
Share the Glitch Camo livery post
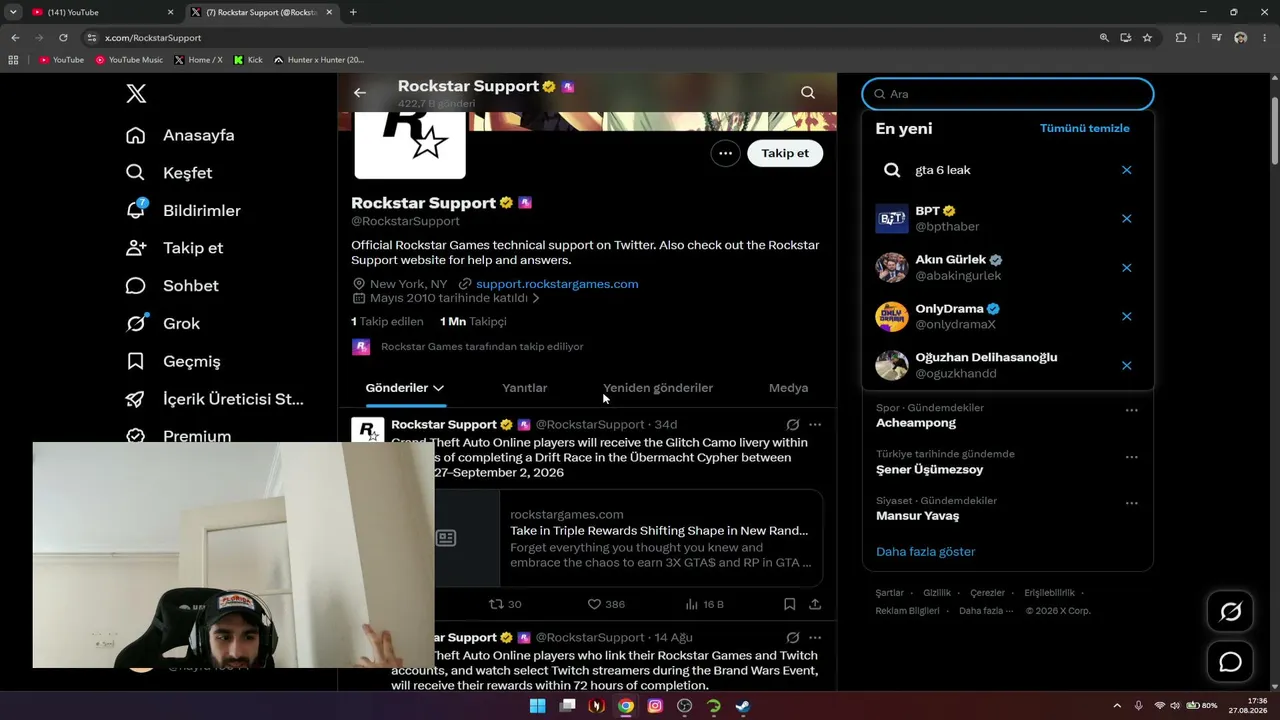(815, 604)
